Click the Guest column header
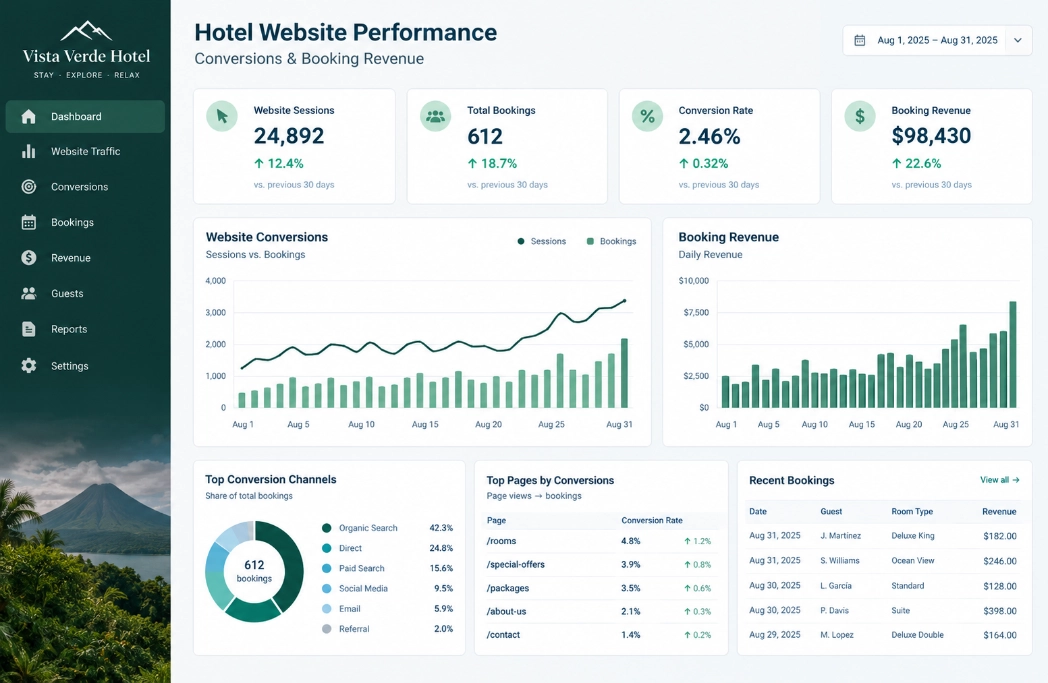The height and width of the screenshot is (683, 1048). pos(831,511)
